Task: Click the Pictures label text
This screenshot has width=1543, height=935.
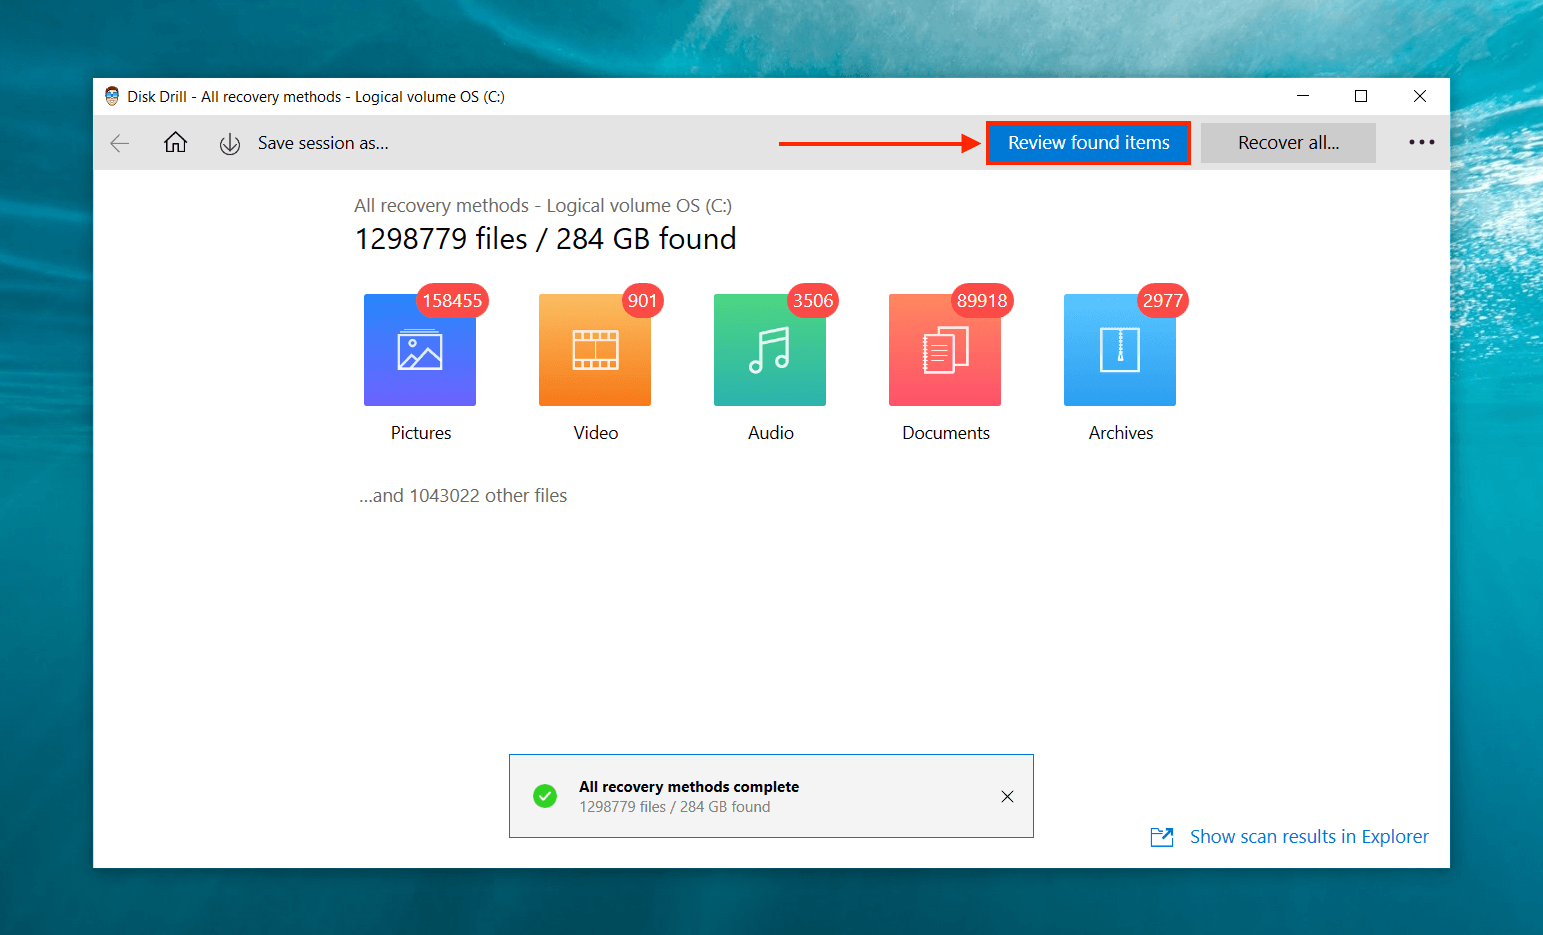Action: (421, 433)
